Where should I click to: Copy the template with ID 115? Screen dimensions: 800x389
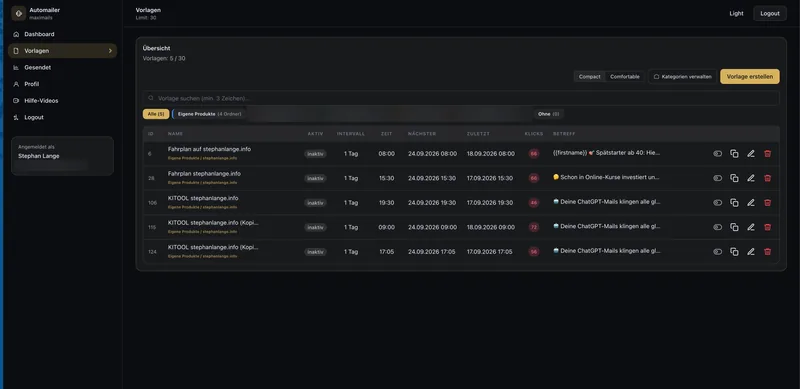pyautogui.click(x=734, y=227)
